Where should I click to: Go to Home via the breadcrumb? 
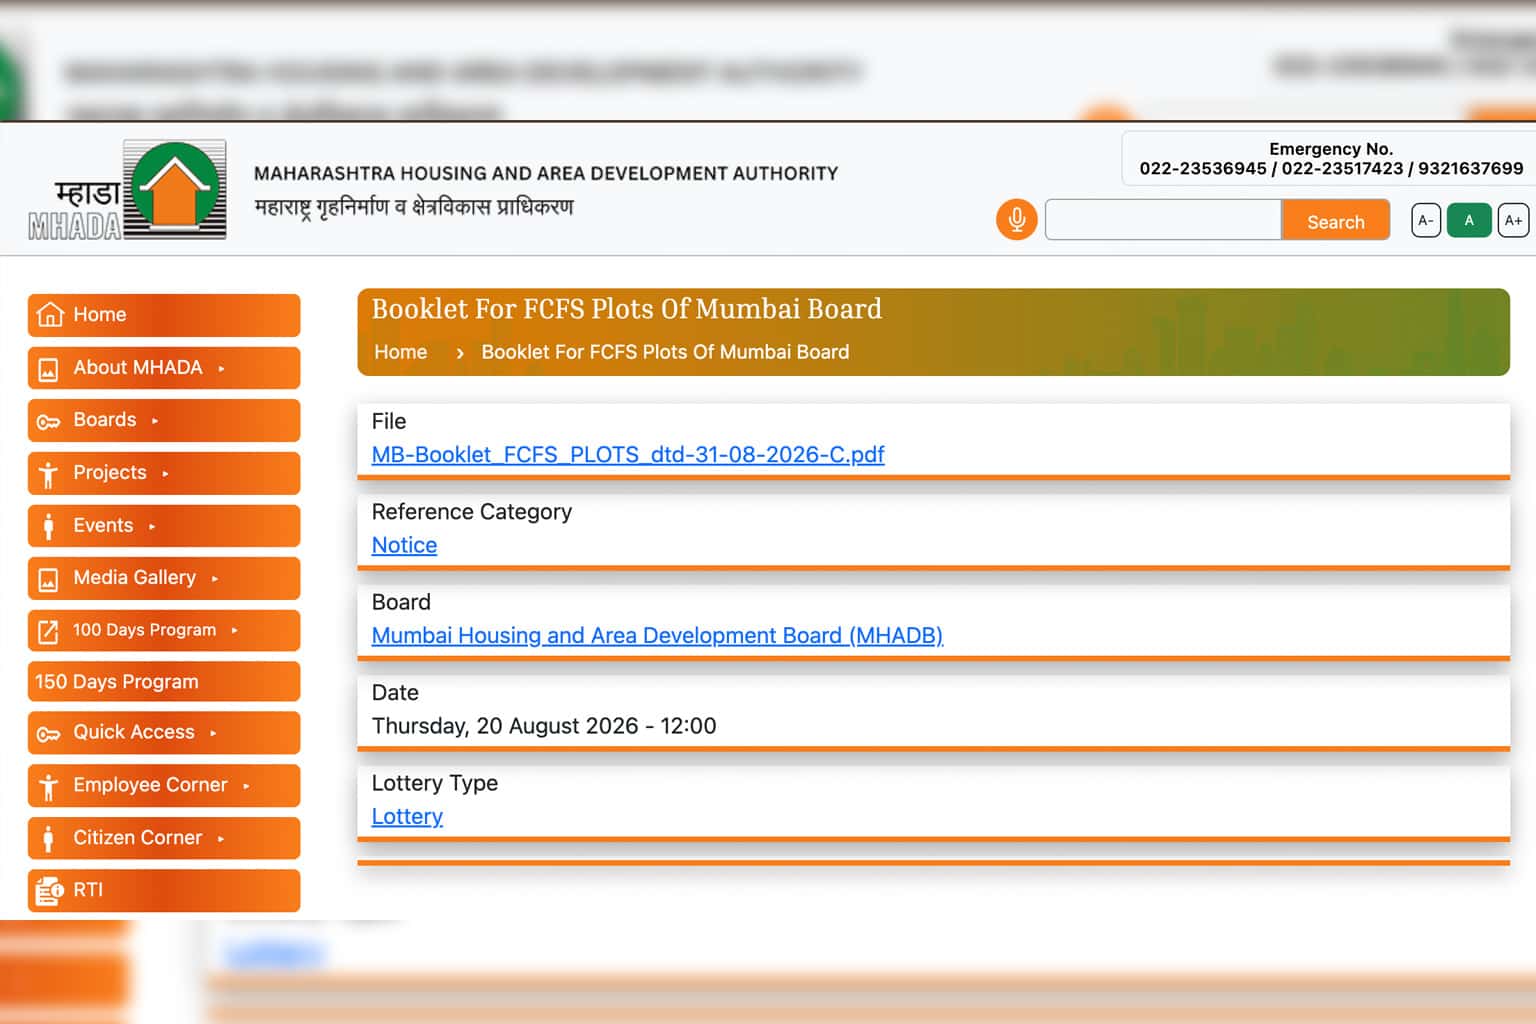[400, 352]
